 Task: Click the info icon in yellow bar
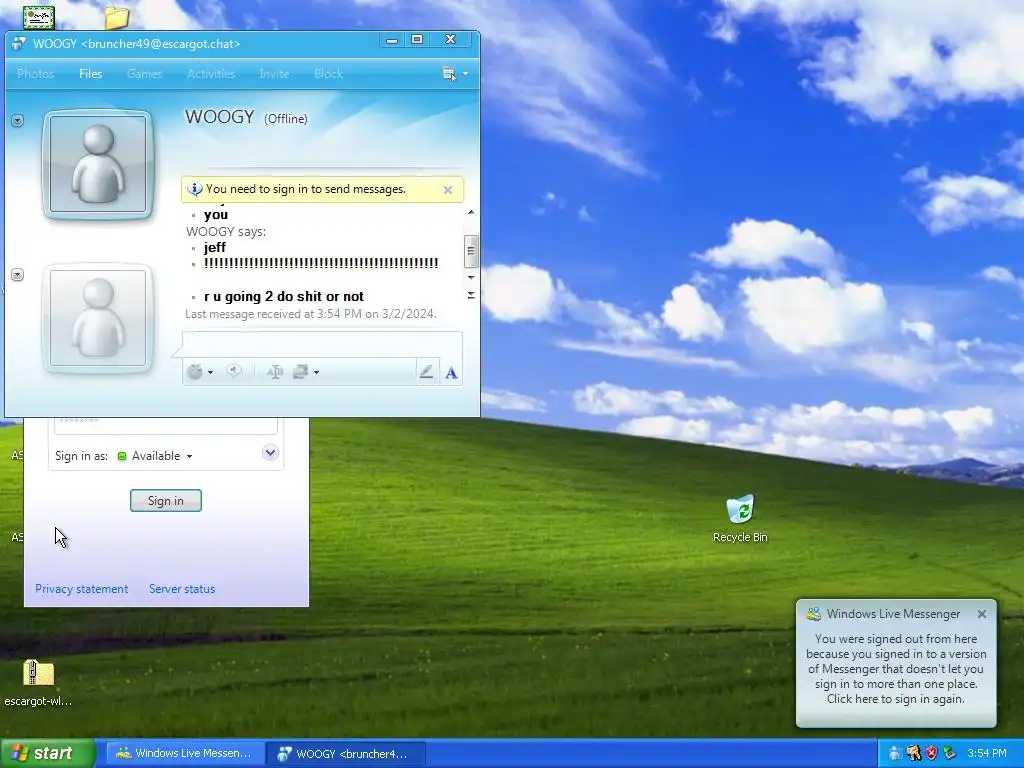pyautogui.click(x=195, y=189)
